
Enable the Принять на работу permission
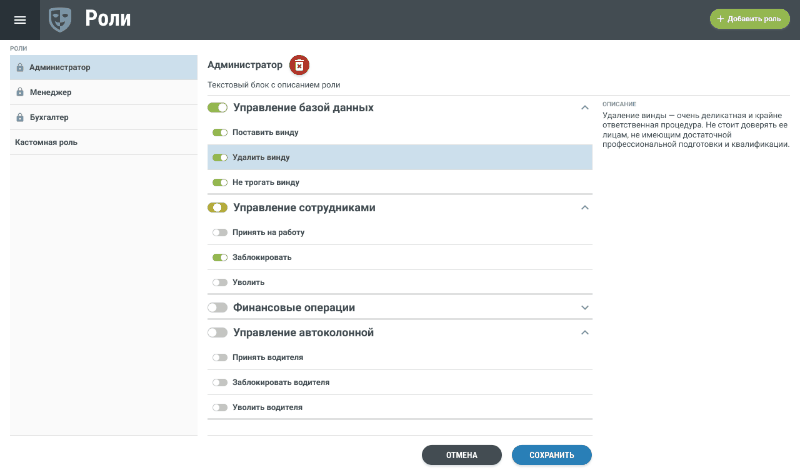pos(220,232)
